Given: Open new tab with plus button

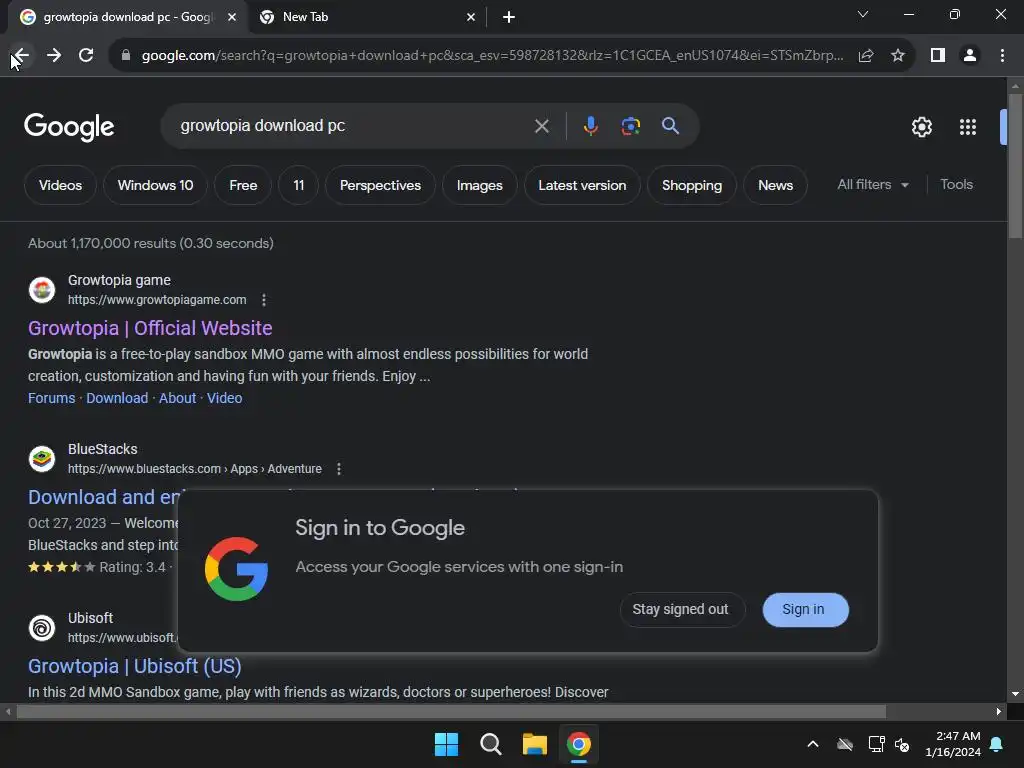Looking at the screenshot, I should coord(509,17).
